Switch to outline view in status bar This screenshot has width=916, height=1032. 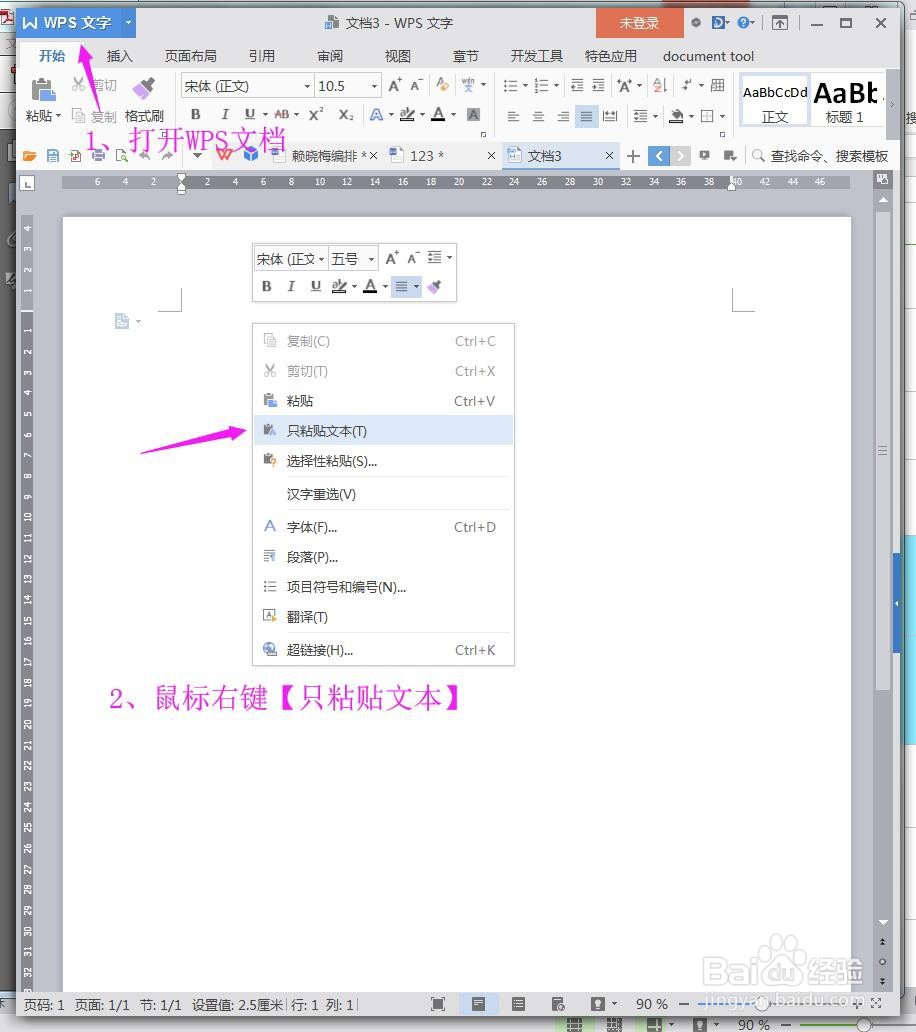tap(519, 1004)
